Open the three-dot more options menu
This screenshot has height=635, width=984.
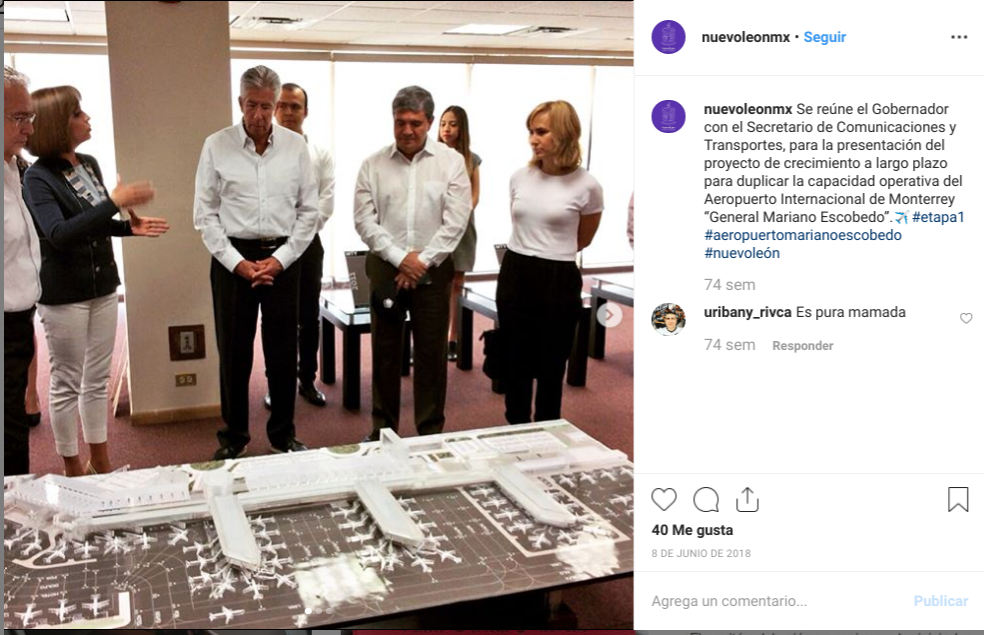pyautogui.click(x=959, y=37)
